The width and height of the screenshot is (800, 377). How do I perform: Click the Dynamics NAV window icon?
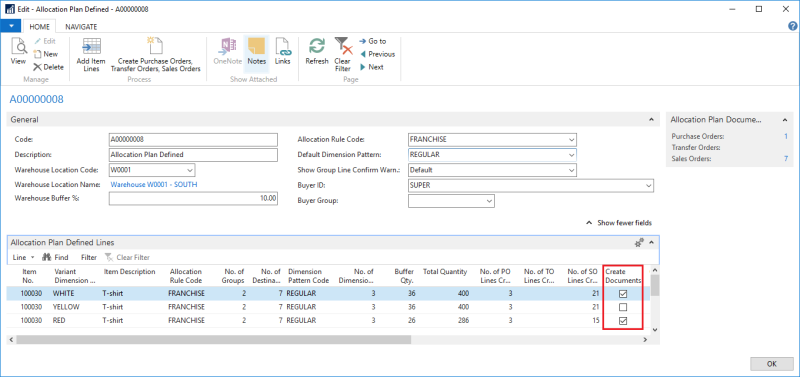[10, 9]
